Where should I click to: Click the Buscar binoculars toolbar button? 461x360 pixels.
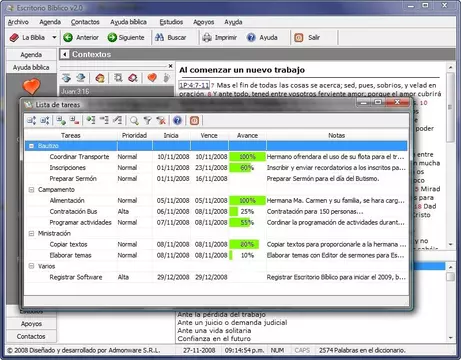[171, 38]
